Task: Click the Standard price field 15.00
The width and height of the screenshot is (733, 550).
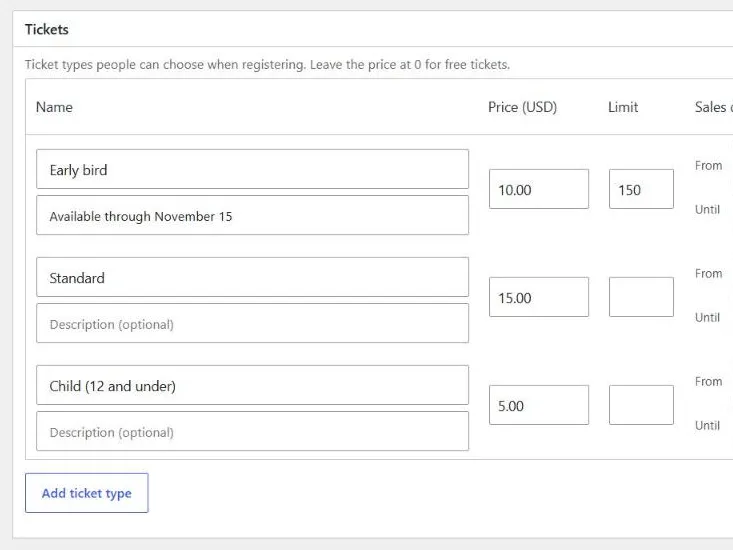Action: (x=539, y=297)
